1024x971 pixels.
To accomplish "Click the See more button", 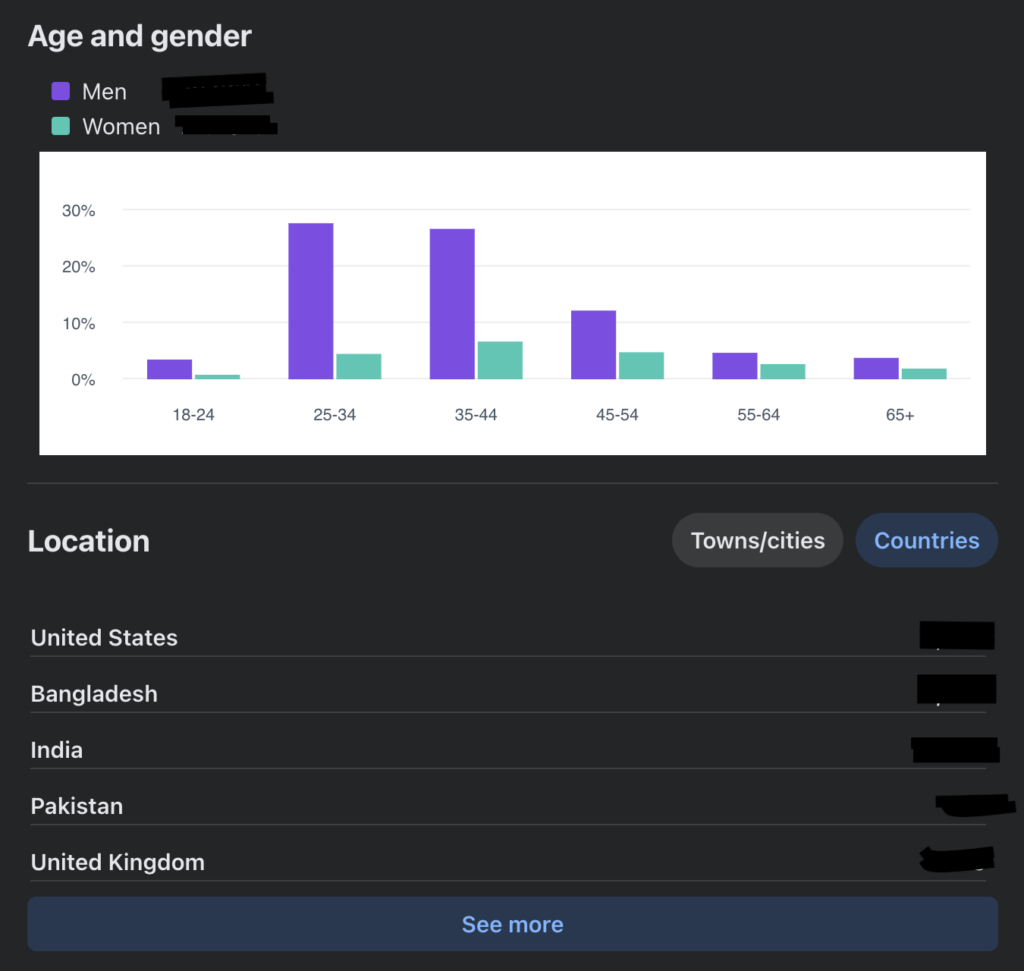I will (x=512, y=924).
